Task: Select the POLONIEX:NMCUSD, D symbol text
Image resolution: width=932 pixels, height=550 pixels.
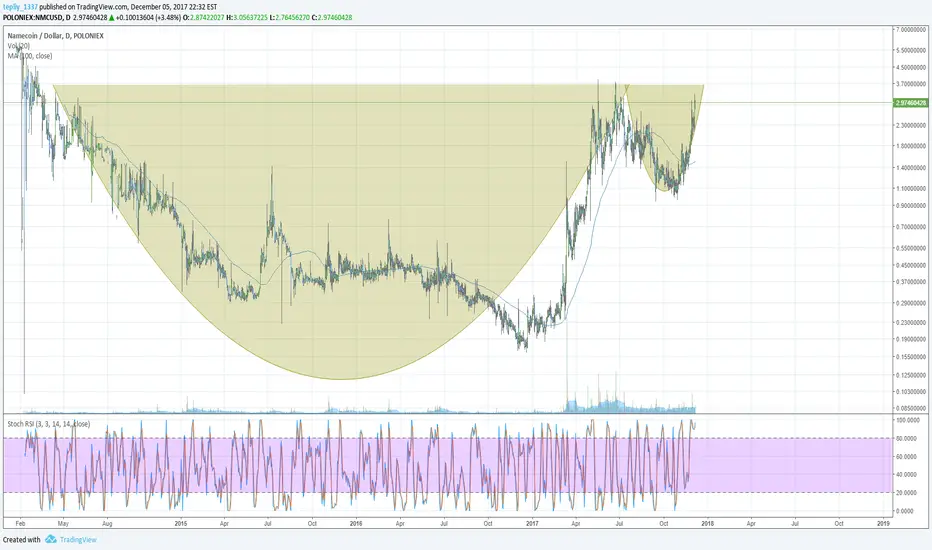Action: click(37, 18)
